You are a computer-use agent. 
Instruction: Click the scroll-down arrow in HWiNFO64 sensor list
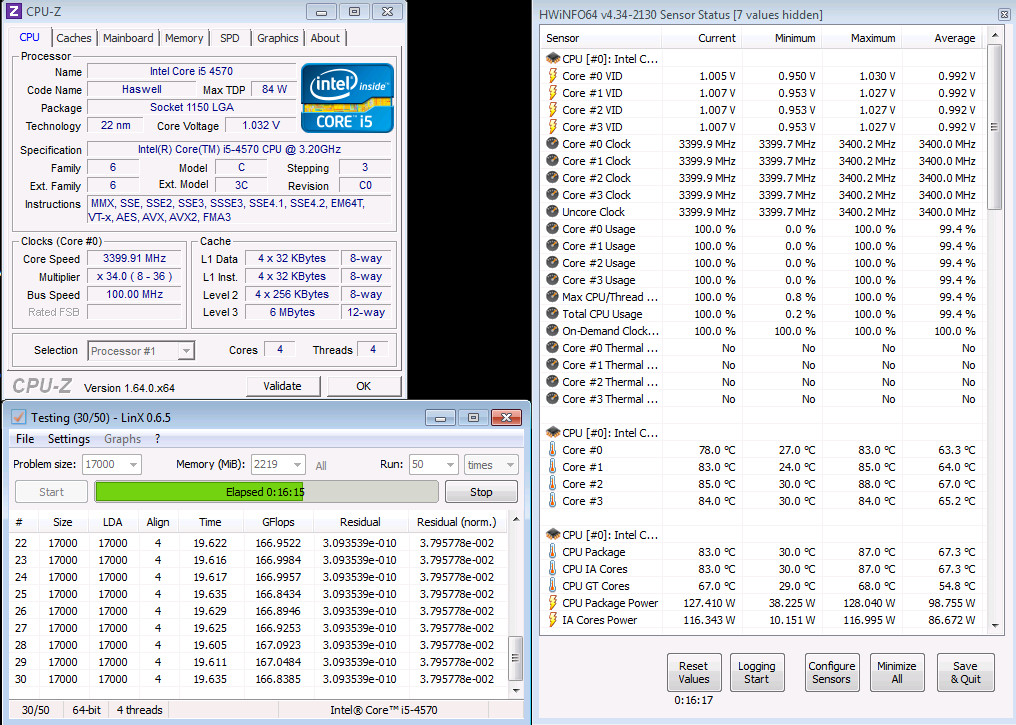(x=995, y=625)
